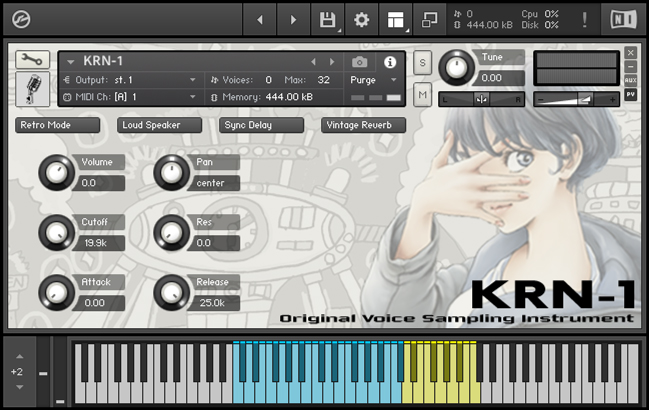
Task: Click the Res resonance knob
Action: point(171,233)
